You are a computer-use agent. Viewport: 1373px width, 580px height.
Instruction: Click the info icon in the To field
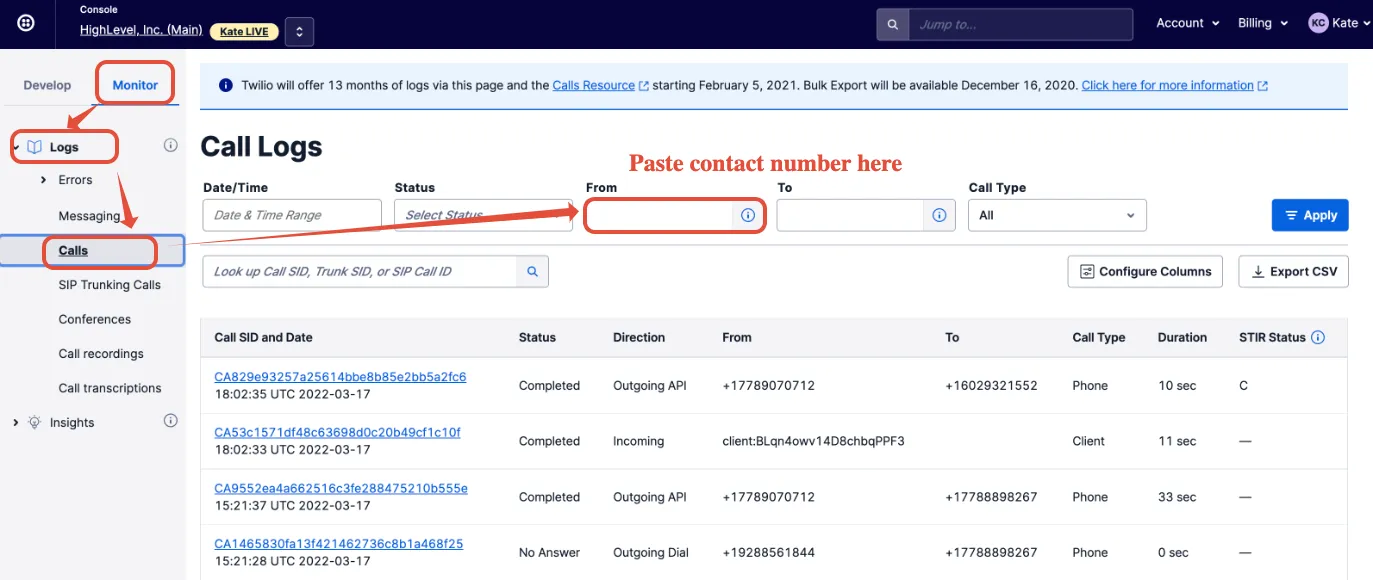click(939, 215)
